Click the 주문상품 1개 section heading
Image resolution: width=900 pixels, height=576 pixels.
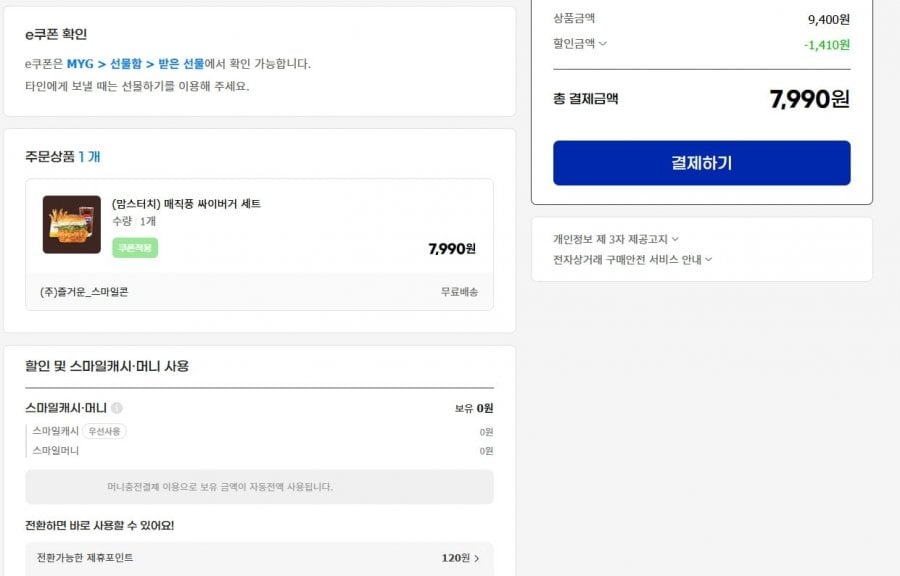[x=63, y=157]
